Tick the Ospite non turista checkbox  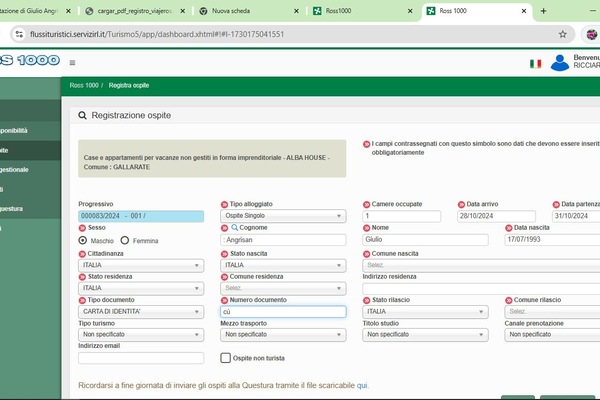tap(225, 357)
